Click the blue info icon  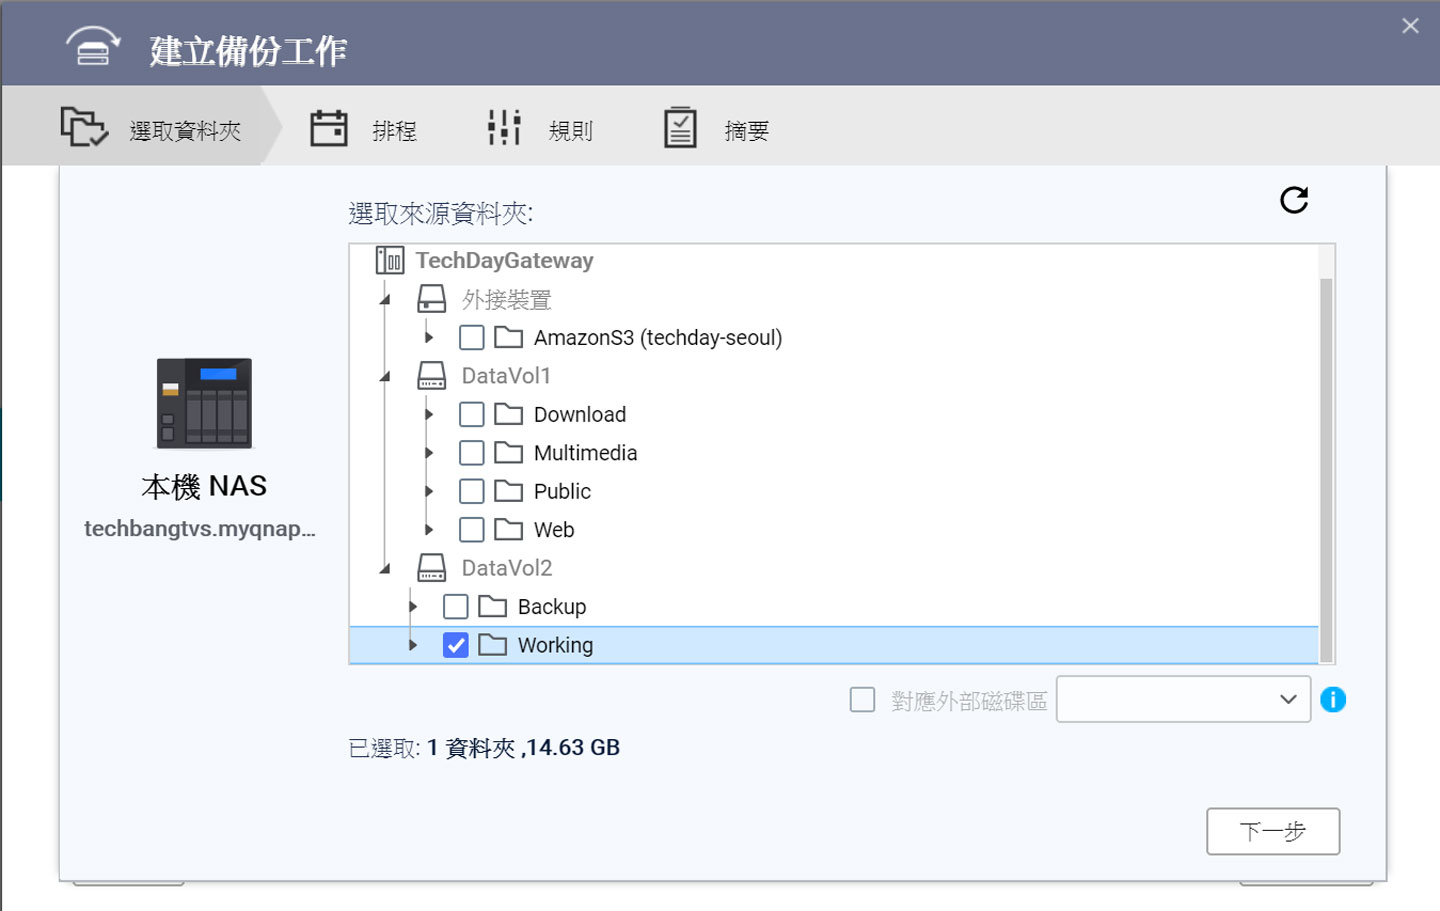tap(1333, 700)
